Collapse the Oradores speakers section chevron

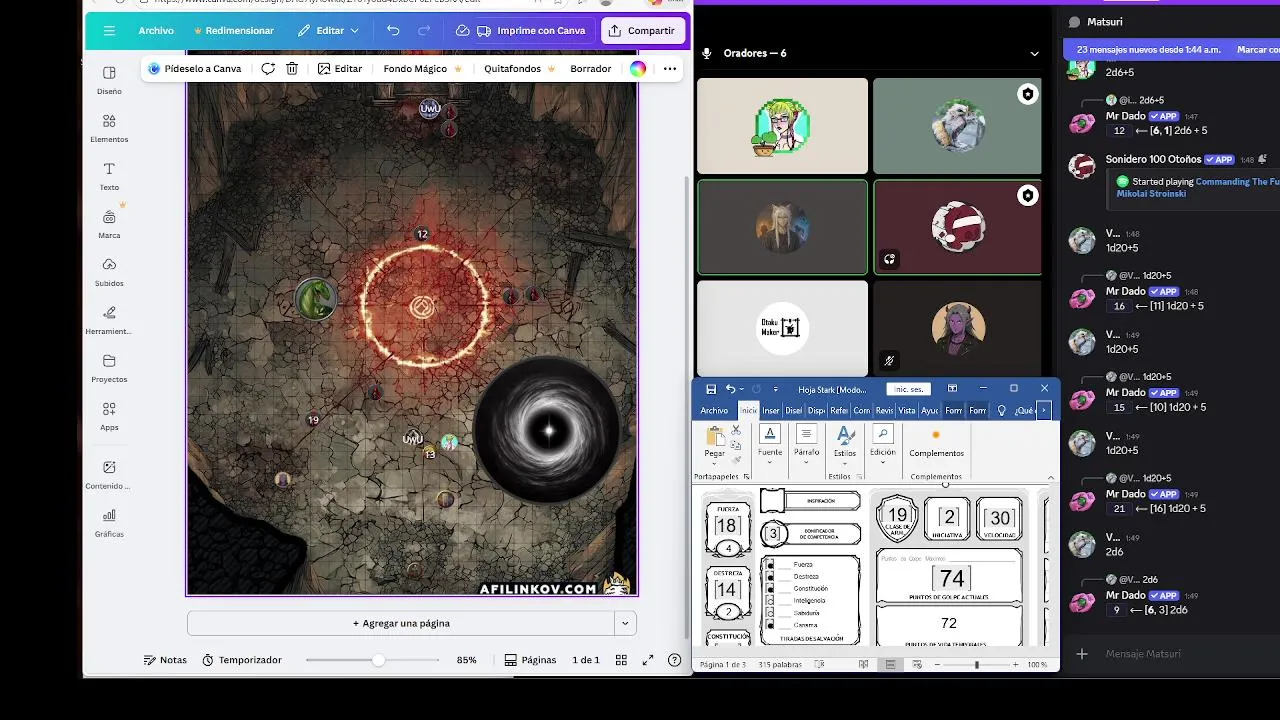coord(1034,53)
